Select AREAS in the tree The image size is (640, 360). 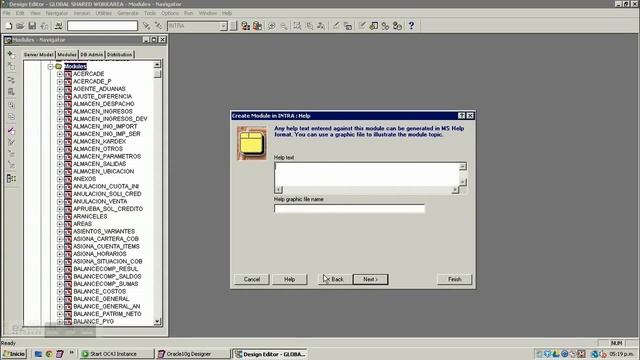click(x=82, y=224)
